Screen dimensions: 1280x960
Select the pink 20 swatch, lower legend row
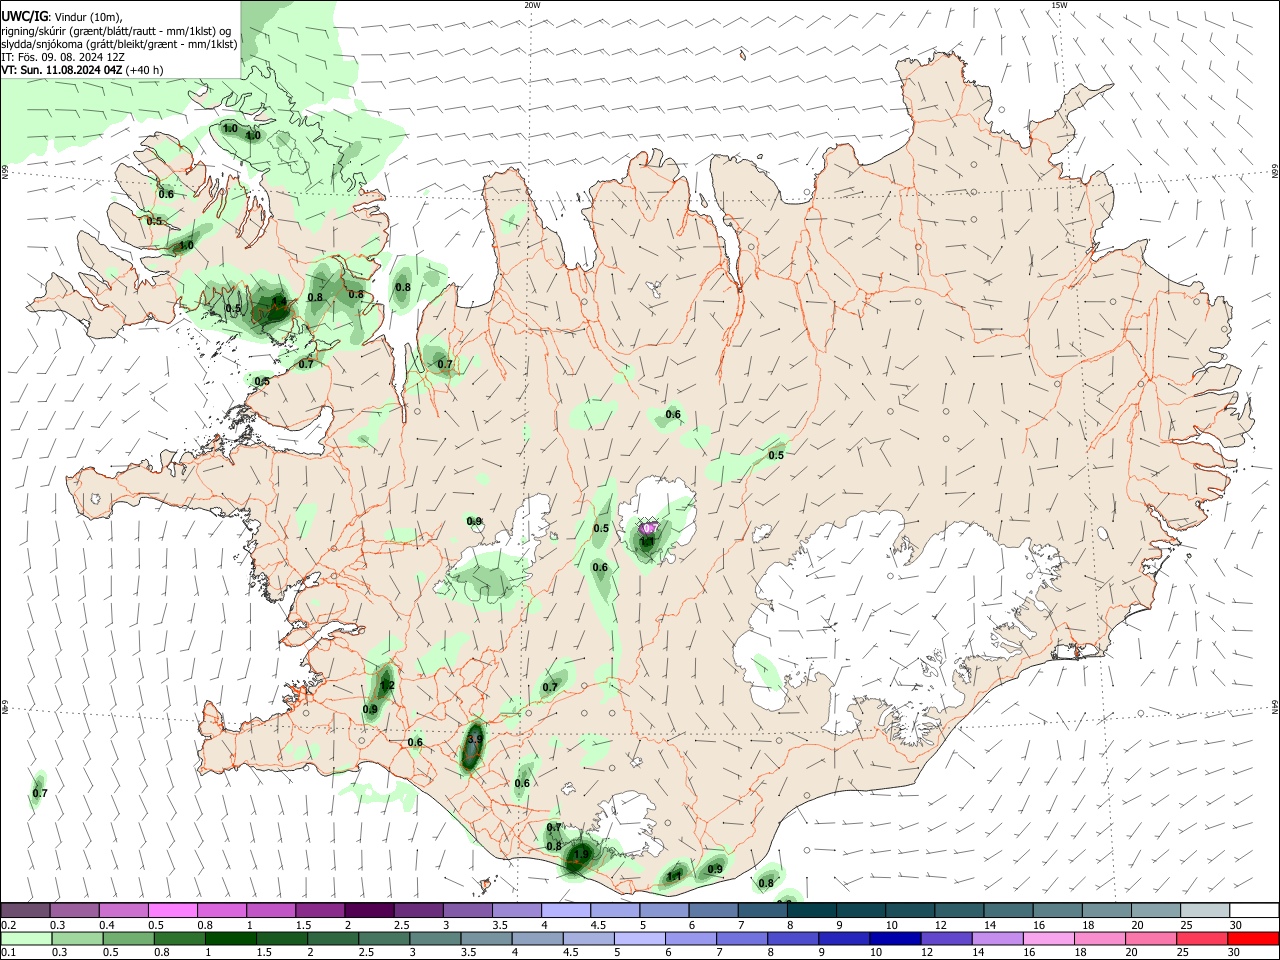1149,938
